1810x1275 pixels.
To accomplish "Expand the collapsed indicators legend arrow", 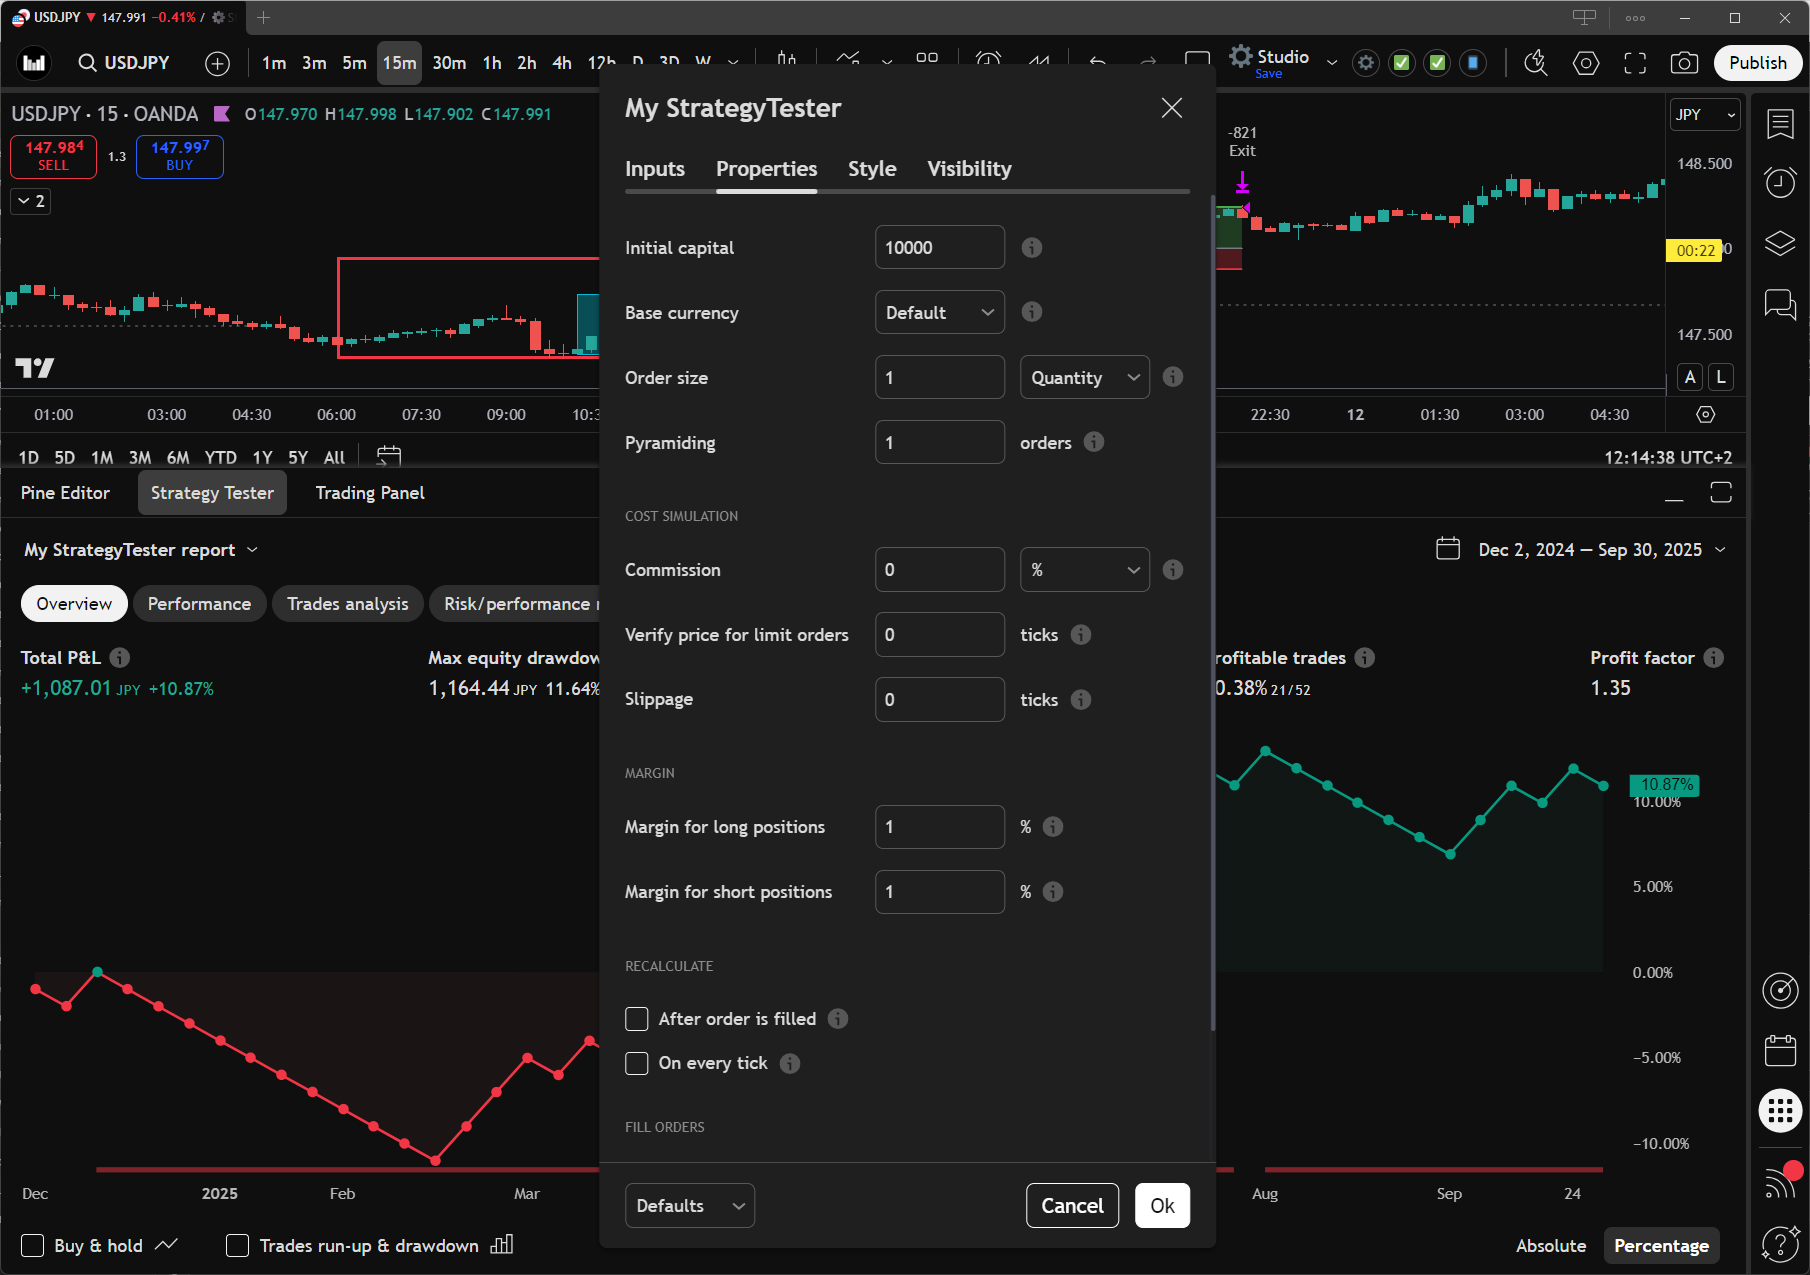I will tap(31, 201).
